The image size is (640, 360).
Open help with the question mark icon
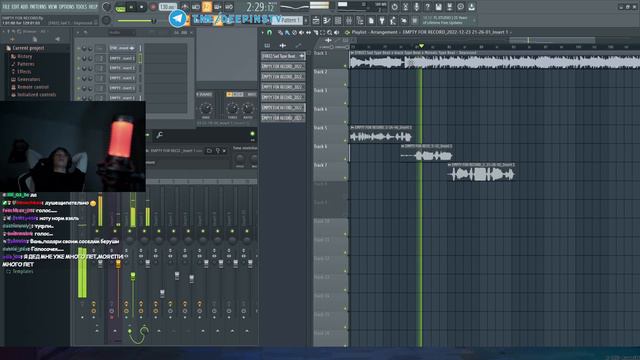pos(427,7)
